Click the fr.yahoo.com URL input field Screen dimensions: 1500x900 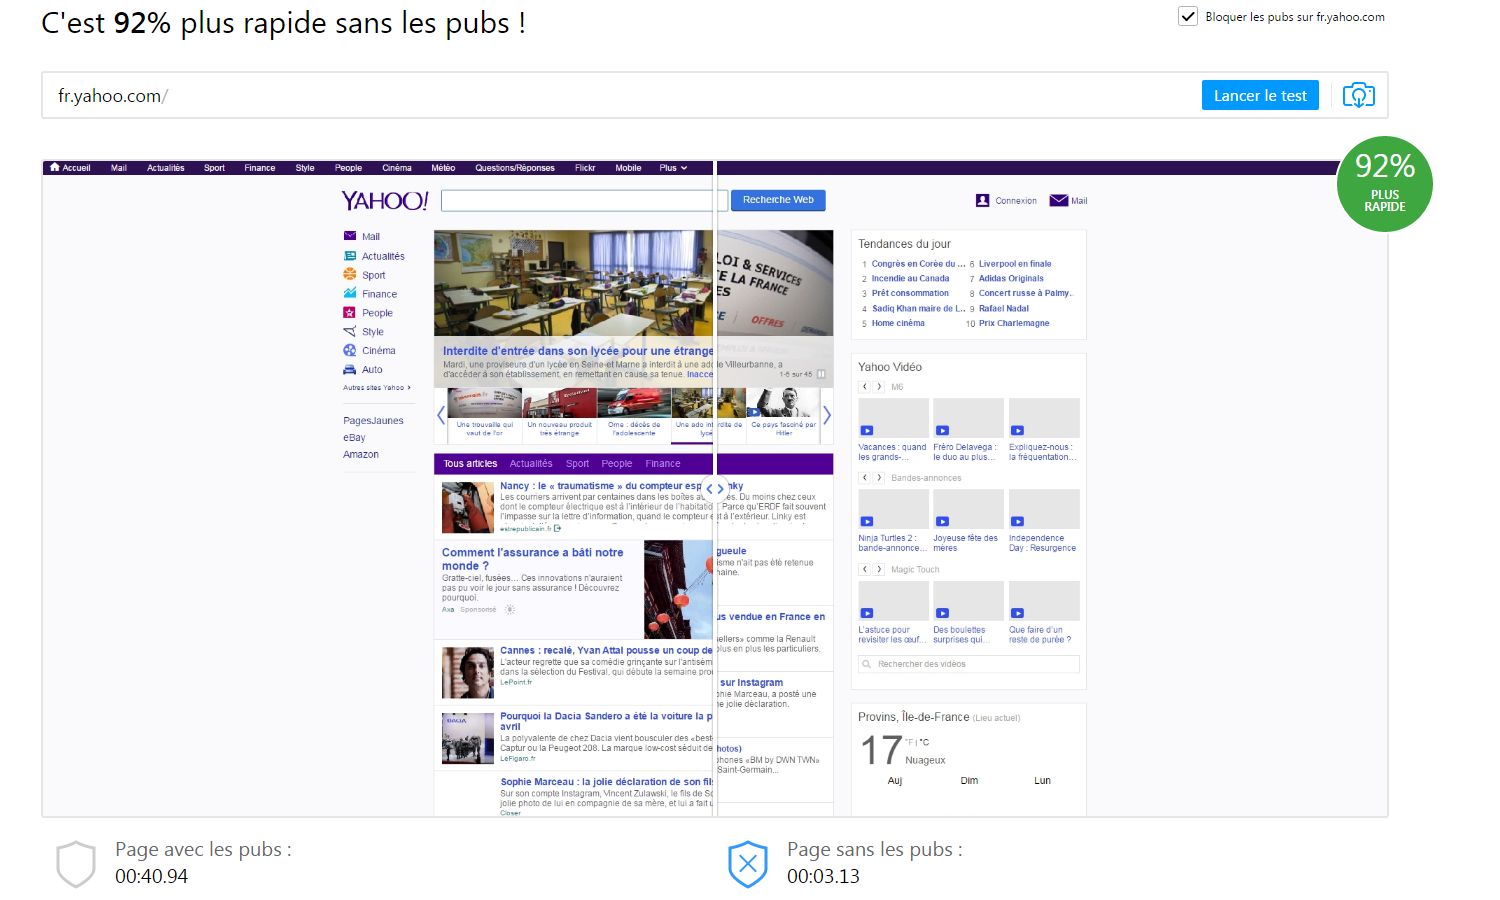[x=620, y=96]
